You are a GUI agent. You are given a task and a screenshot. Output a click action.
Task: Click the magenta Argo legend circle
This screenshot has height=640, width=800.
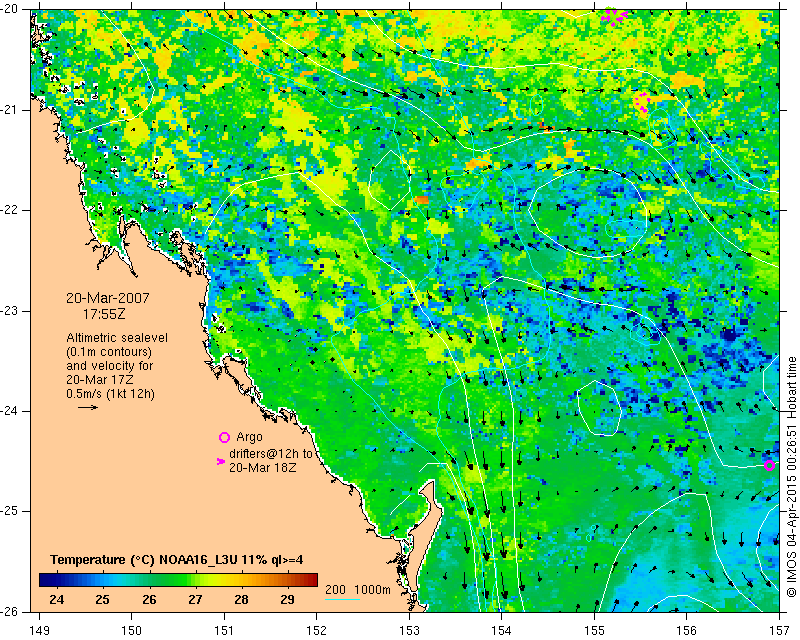pos(224,437)
